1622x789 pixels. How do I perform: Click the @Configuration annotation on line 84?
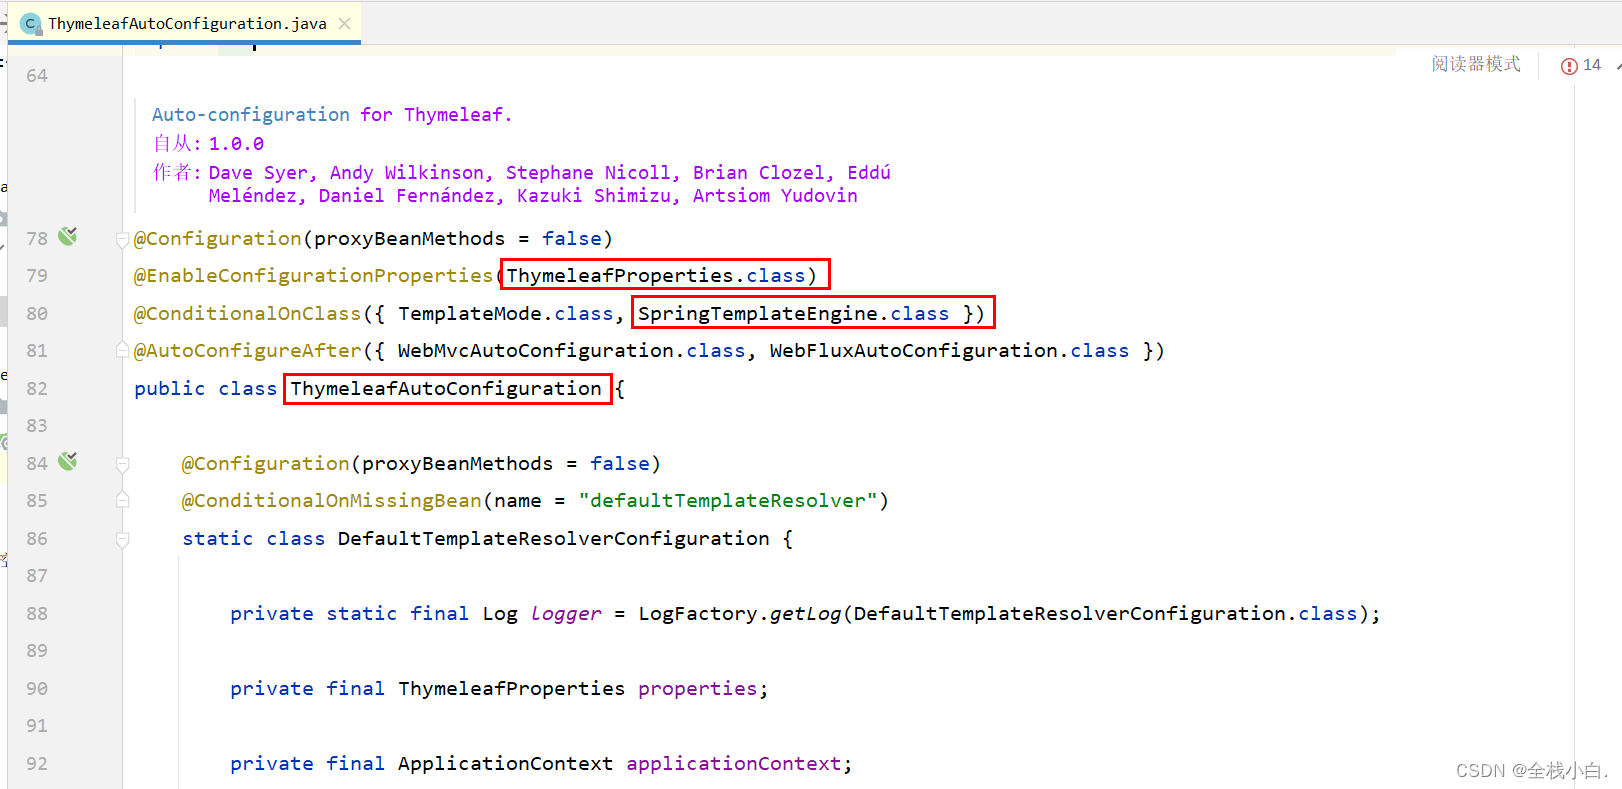click(265, 464)
